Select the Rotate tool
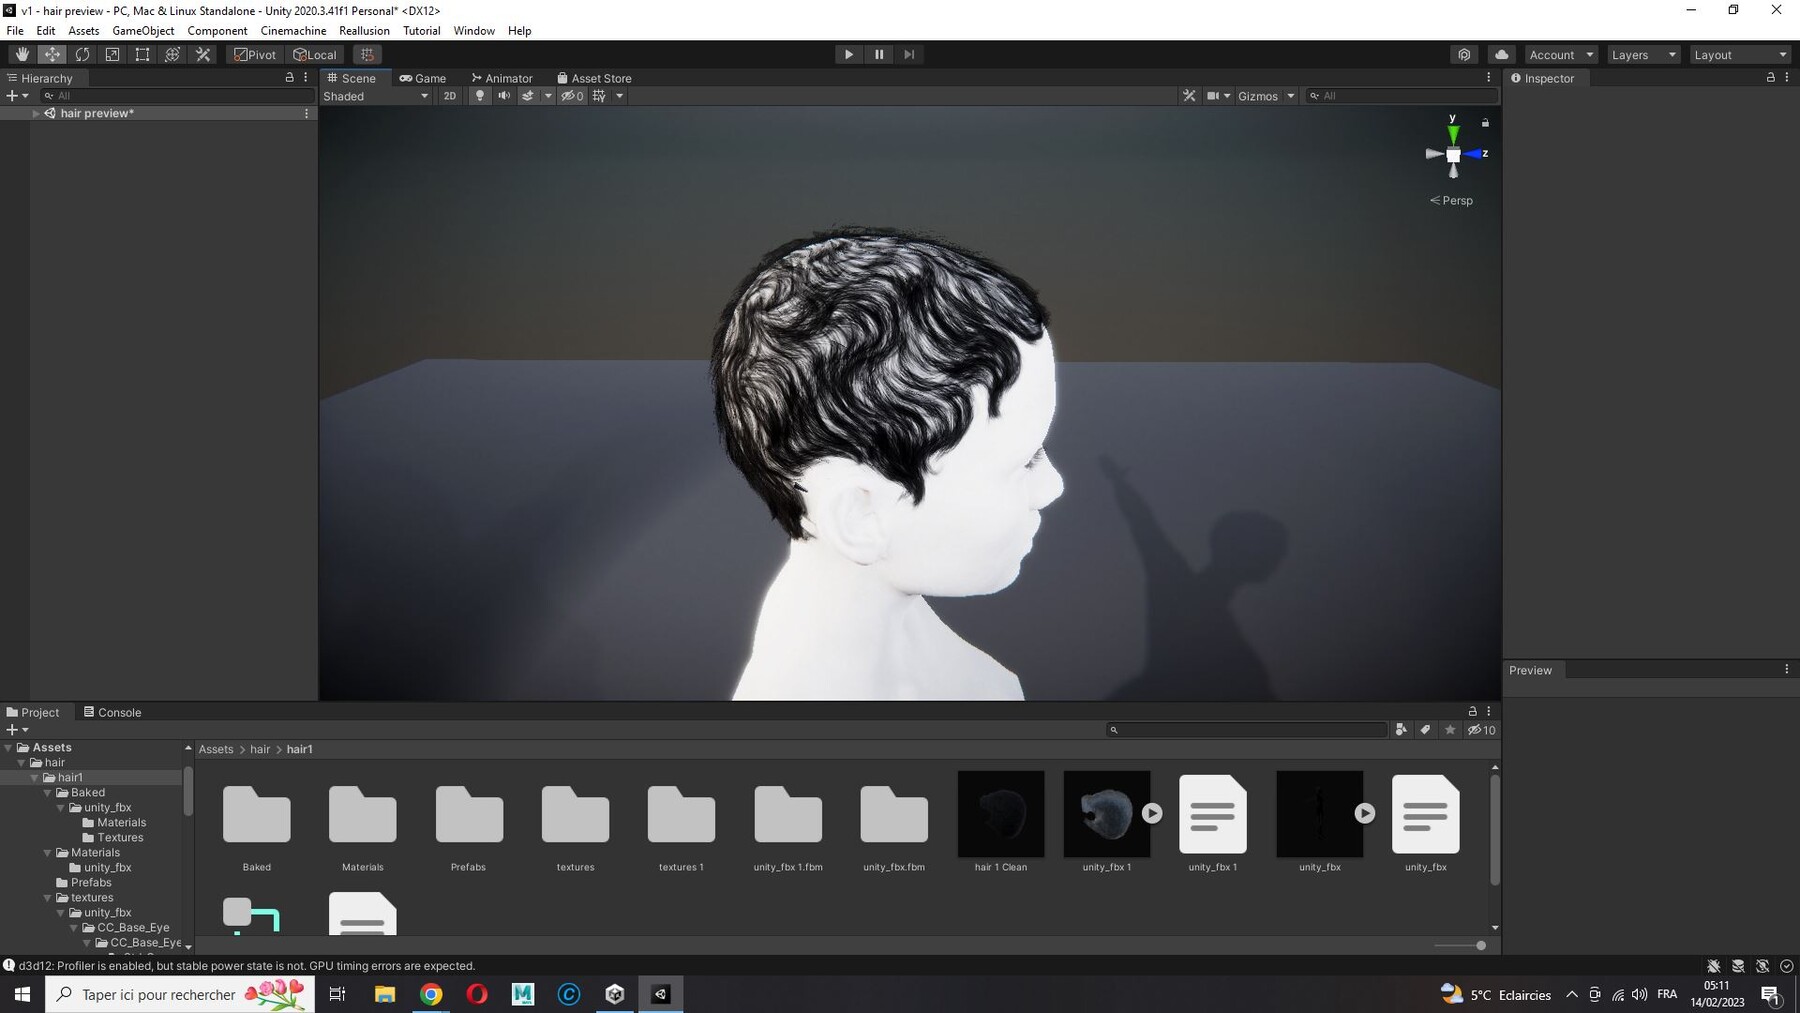The width and height of the screenshot is (1800, 1013). click(82, 55)
